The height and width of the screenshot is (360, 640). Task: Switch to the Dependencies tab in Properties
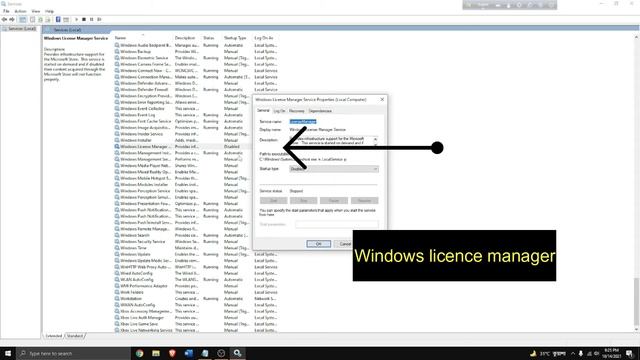click(320, 111)
